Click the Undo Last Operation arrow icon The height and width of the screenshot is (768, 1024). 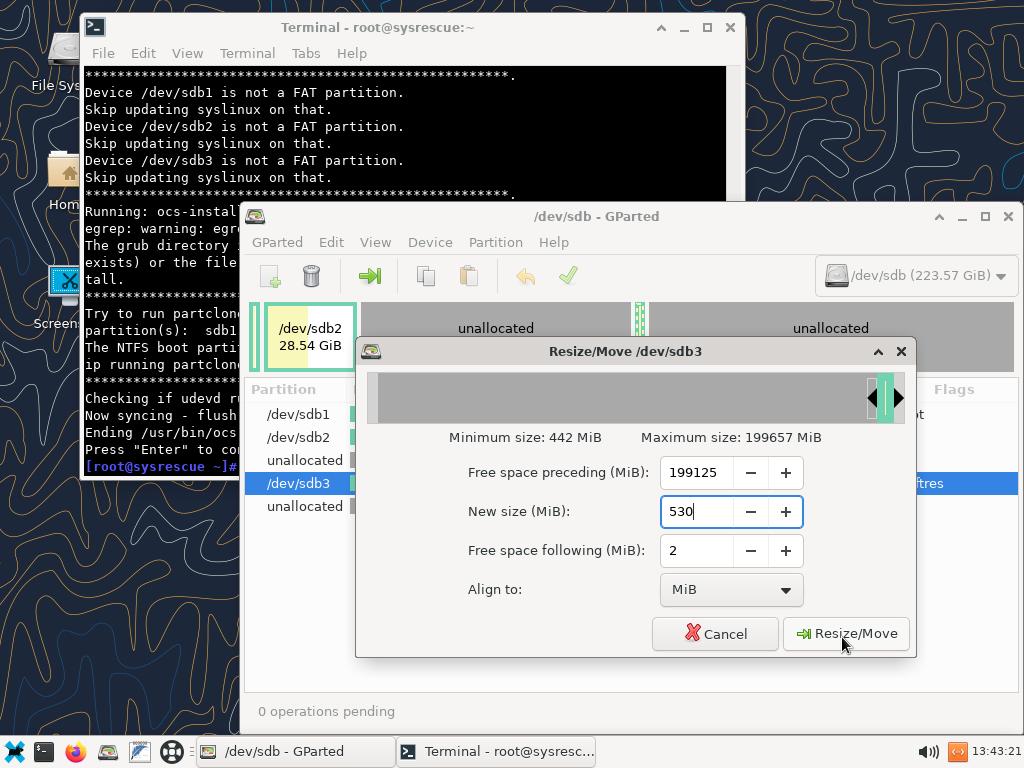(525, 276)
